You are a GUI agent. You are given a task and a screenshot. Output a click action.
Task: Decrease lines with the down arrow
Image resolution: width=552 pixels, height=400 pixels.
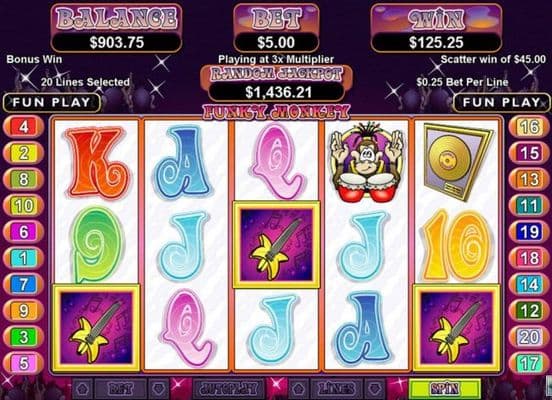375,389
